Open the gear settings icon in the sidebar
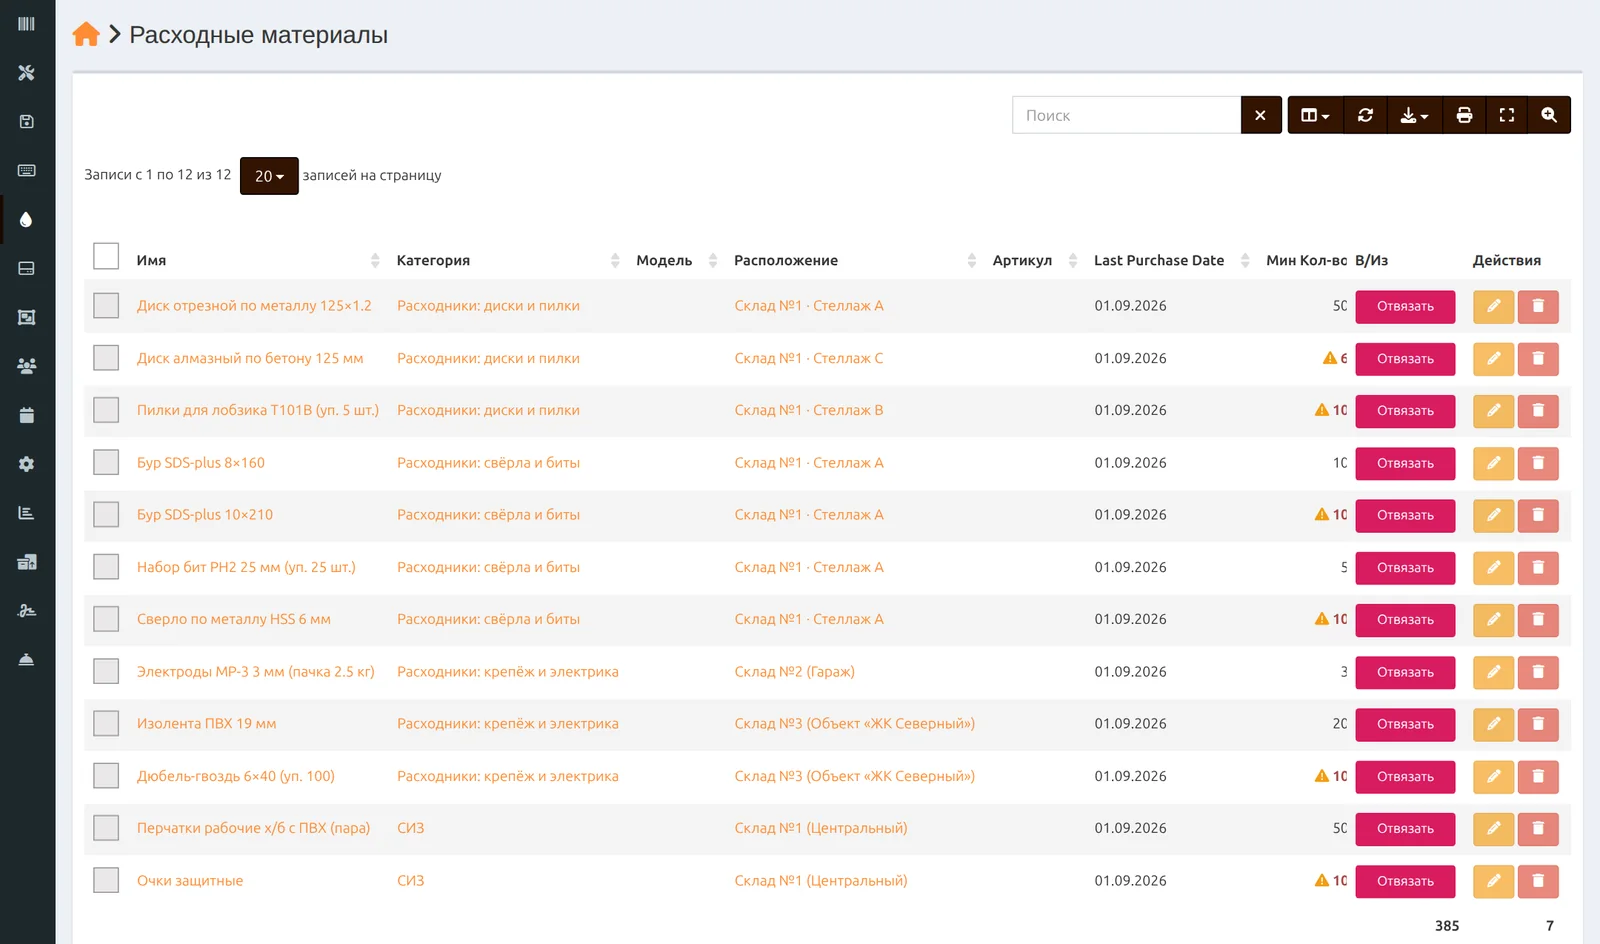1600x944 pixels. pyautogui.click(x=27, y=464)
